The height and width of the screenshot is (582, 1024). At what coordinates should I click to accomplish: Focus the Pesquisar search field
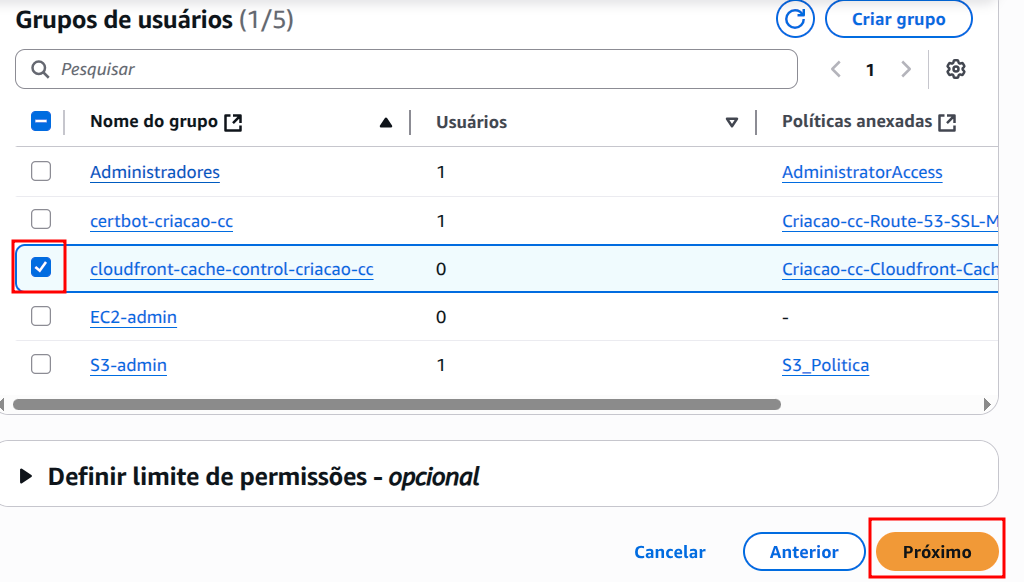pos(420,69)
